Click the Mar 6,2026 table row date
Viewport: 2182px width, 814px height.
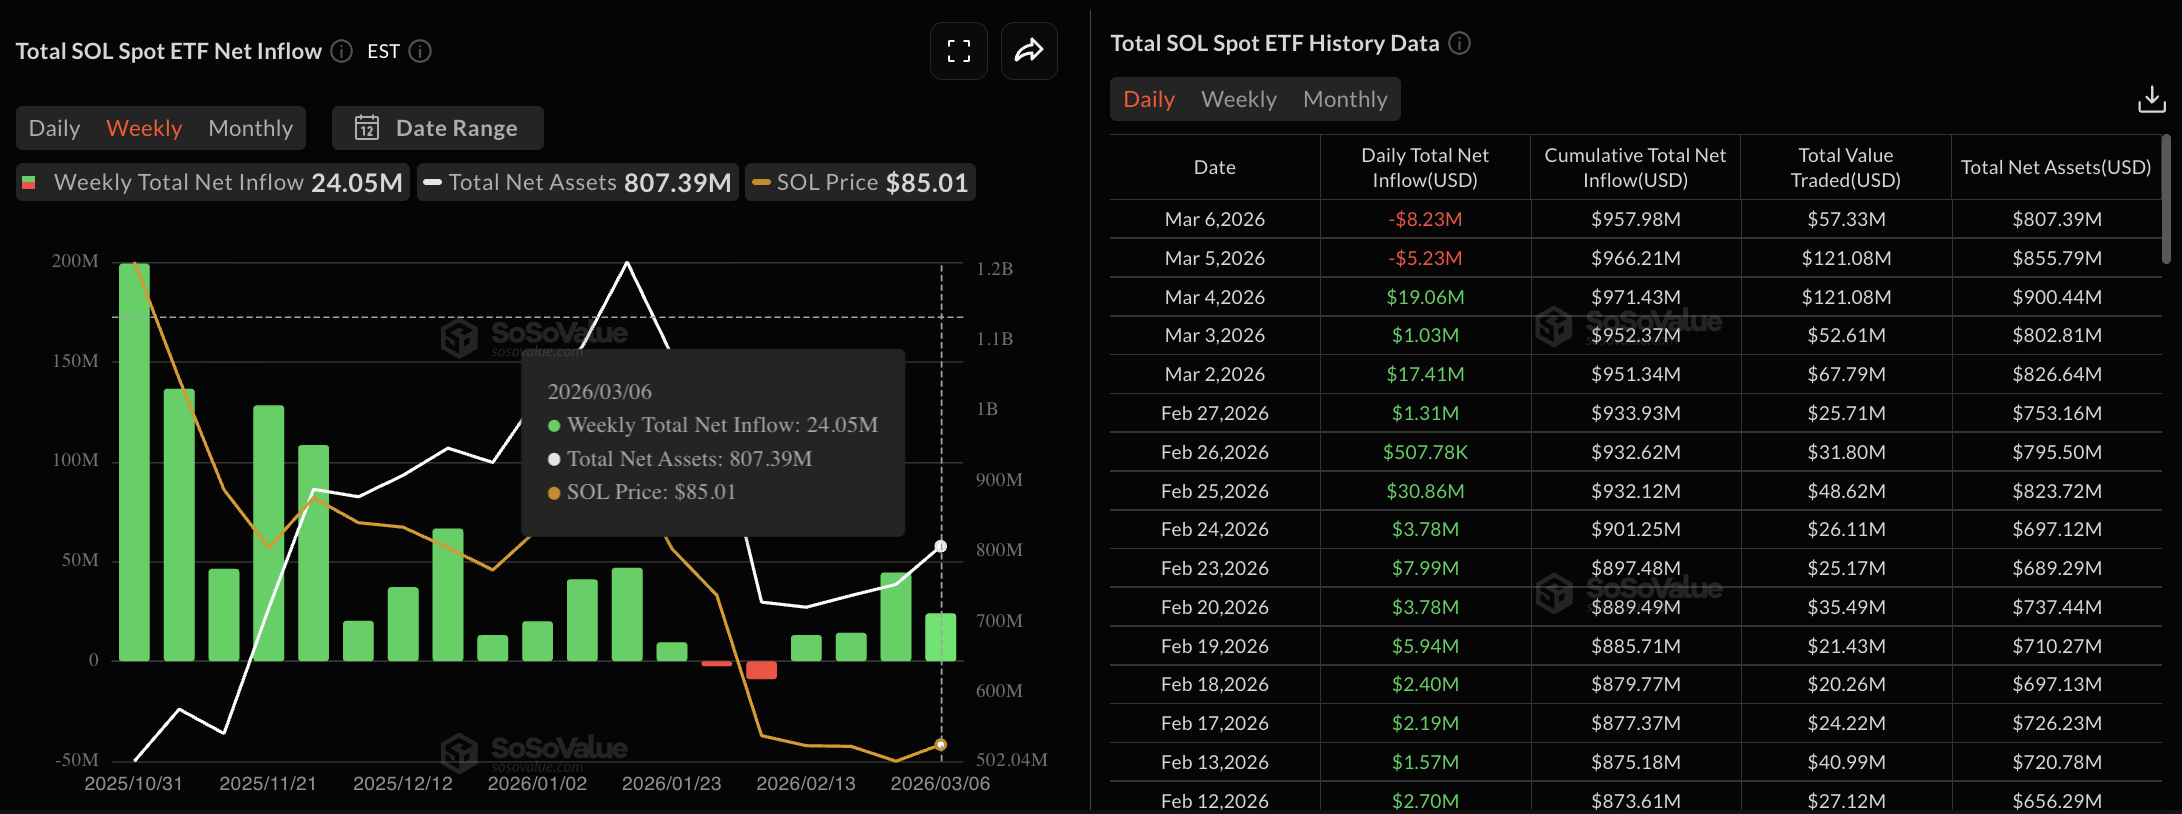1214,219
